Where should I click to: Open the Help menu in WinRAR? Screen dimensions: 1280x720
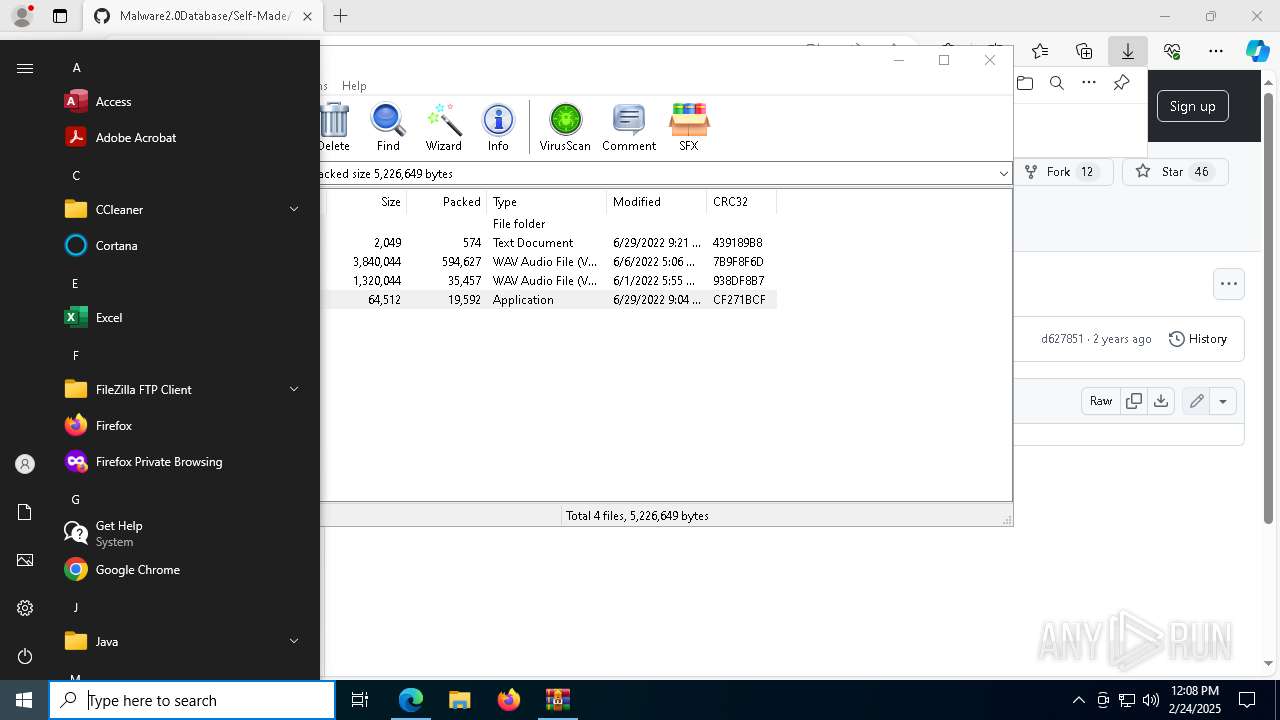tap(354, 86)
